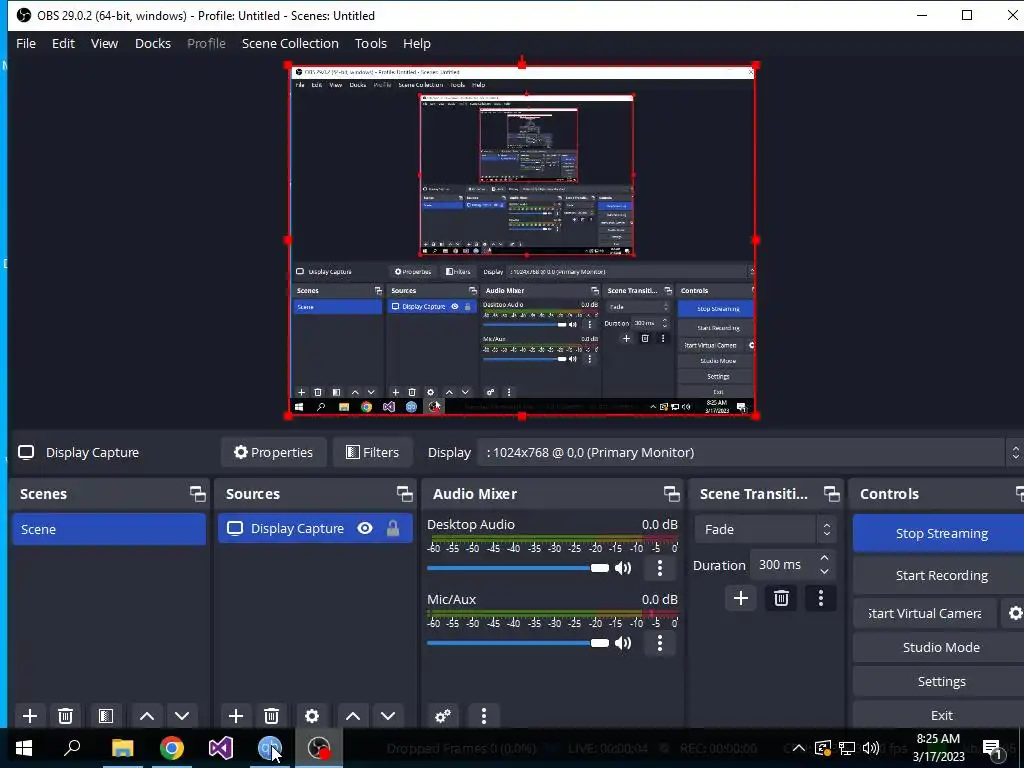Open the View menu
The height and width of the screenshot is (768, 1024).
(104, 43)
